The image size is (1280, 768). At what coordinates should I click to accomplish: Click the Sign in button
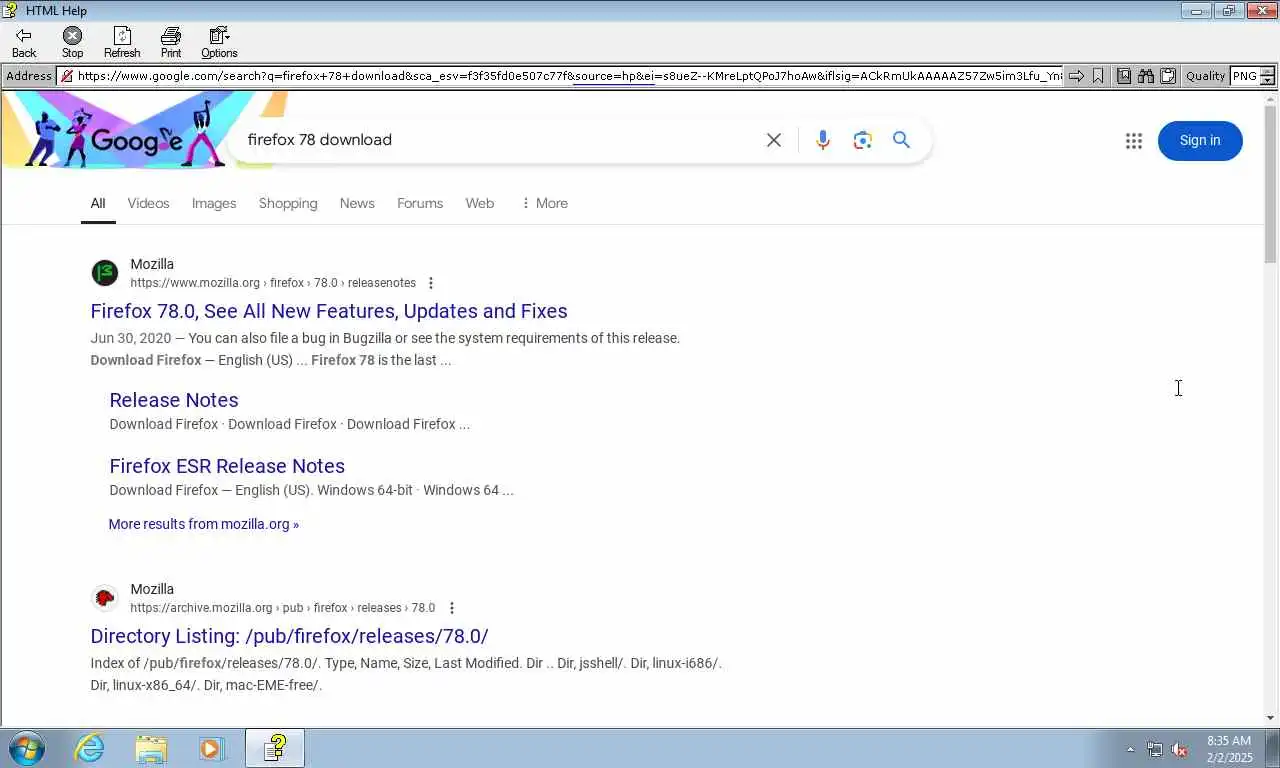coord(1200,141)
